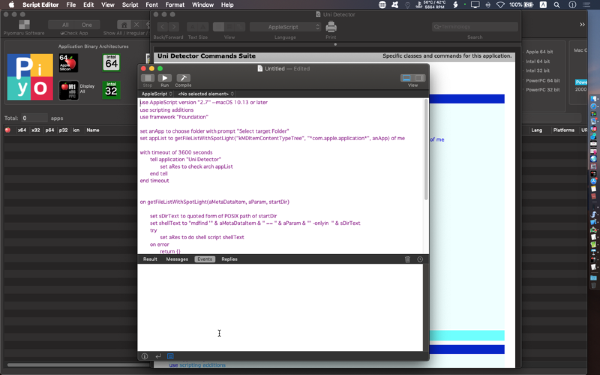Open the Apple menu
The width and height of the screenshot is (600, 375).
click(11, 5)
